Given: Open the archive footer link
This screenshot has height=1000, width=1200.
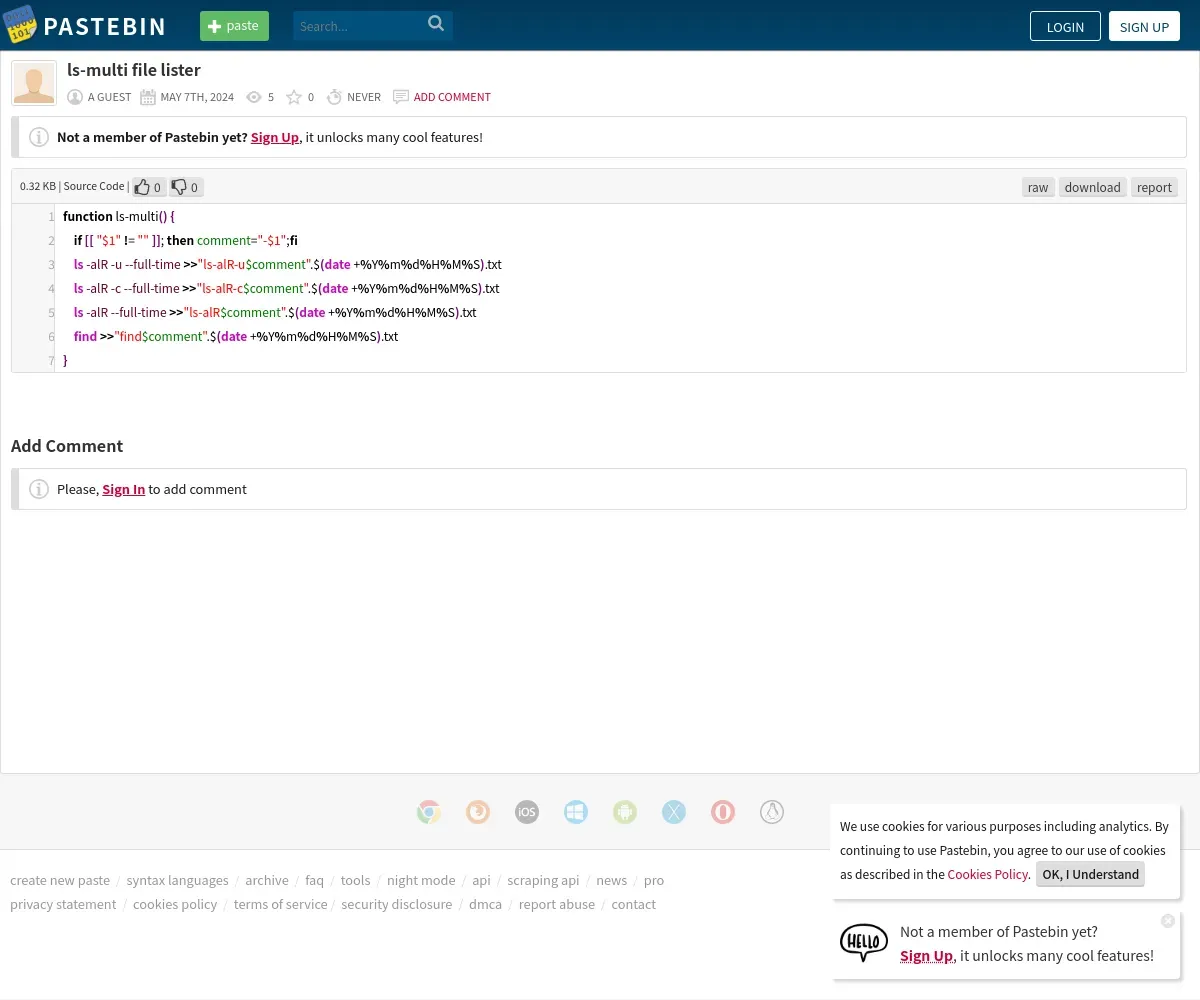Looking at the screenshot, I should coord(267,880).
